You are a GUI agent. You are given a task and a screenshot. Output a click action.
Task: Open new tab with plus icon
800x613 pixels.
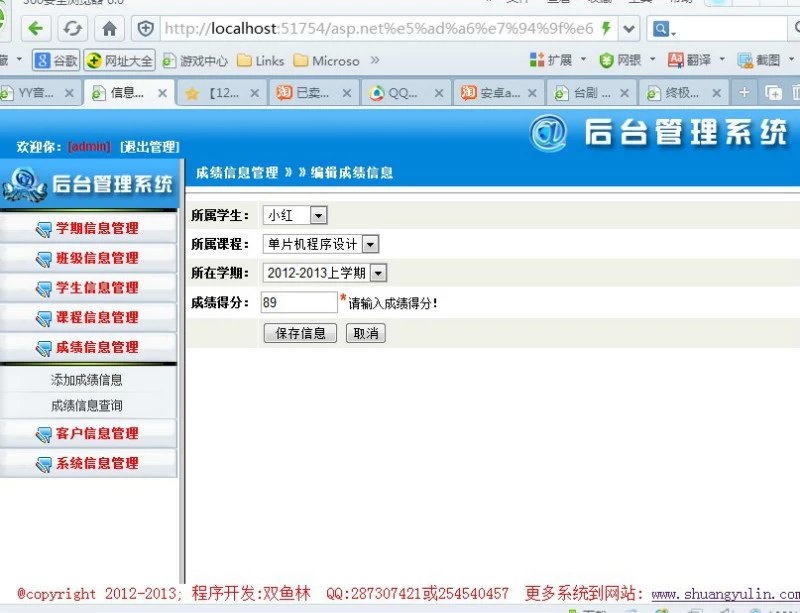point(743,93)
